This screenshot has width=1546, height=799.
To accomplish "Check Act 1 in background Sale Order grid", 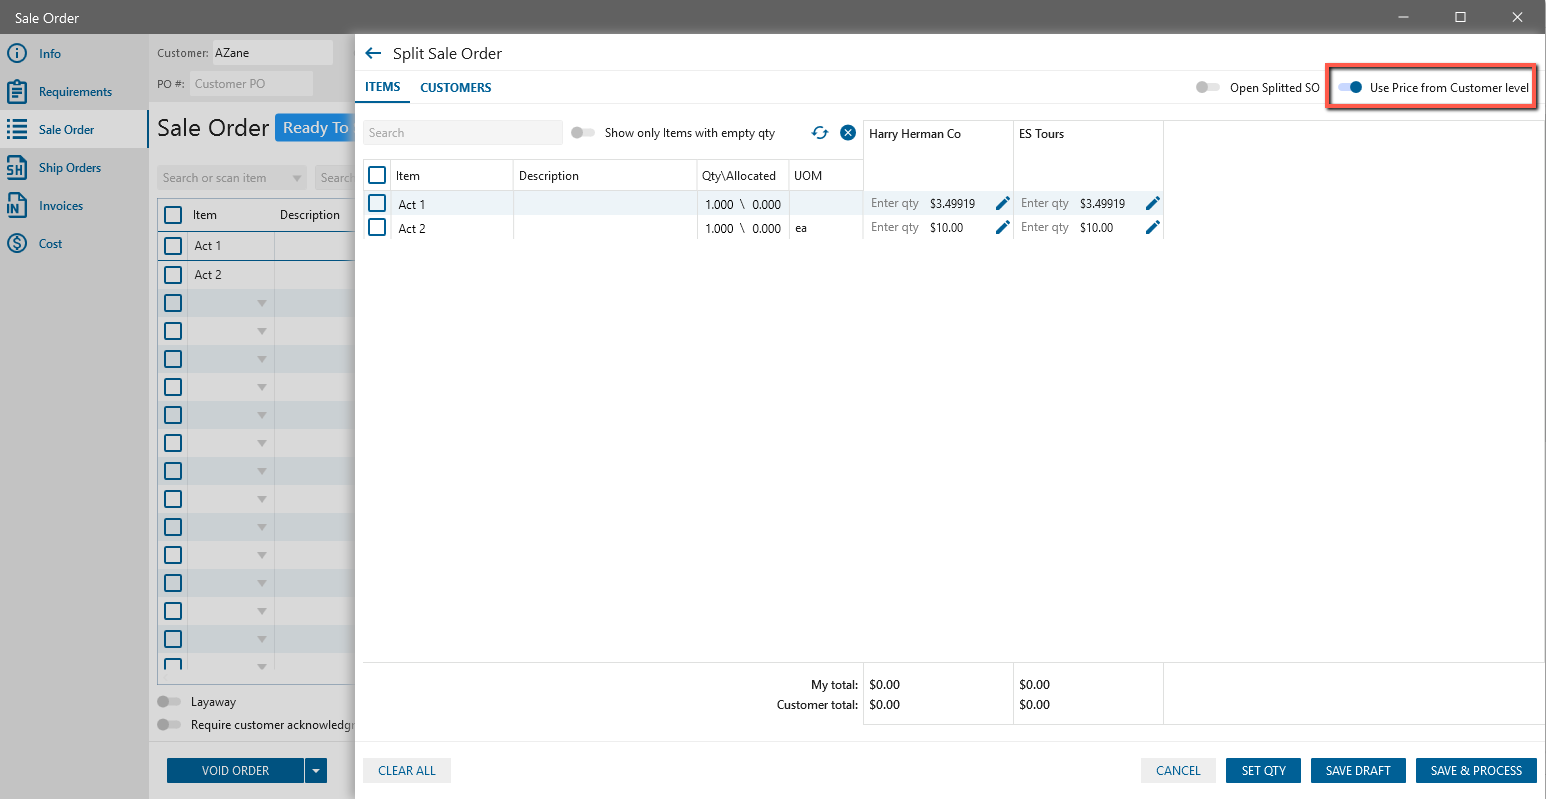I will pyautogui.click(x=173, y=245).
